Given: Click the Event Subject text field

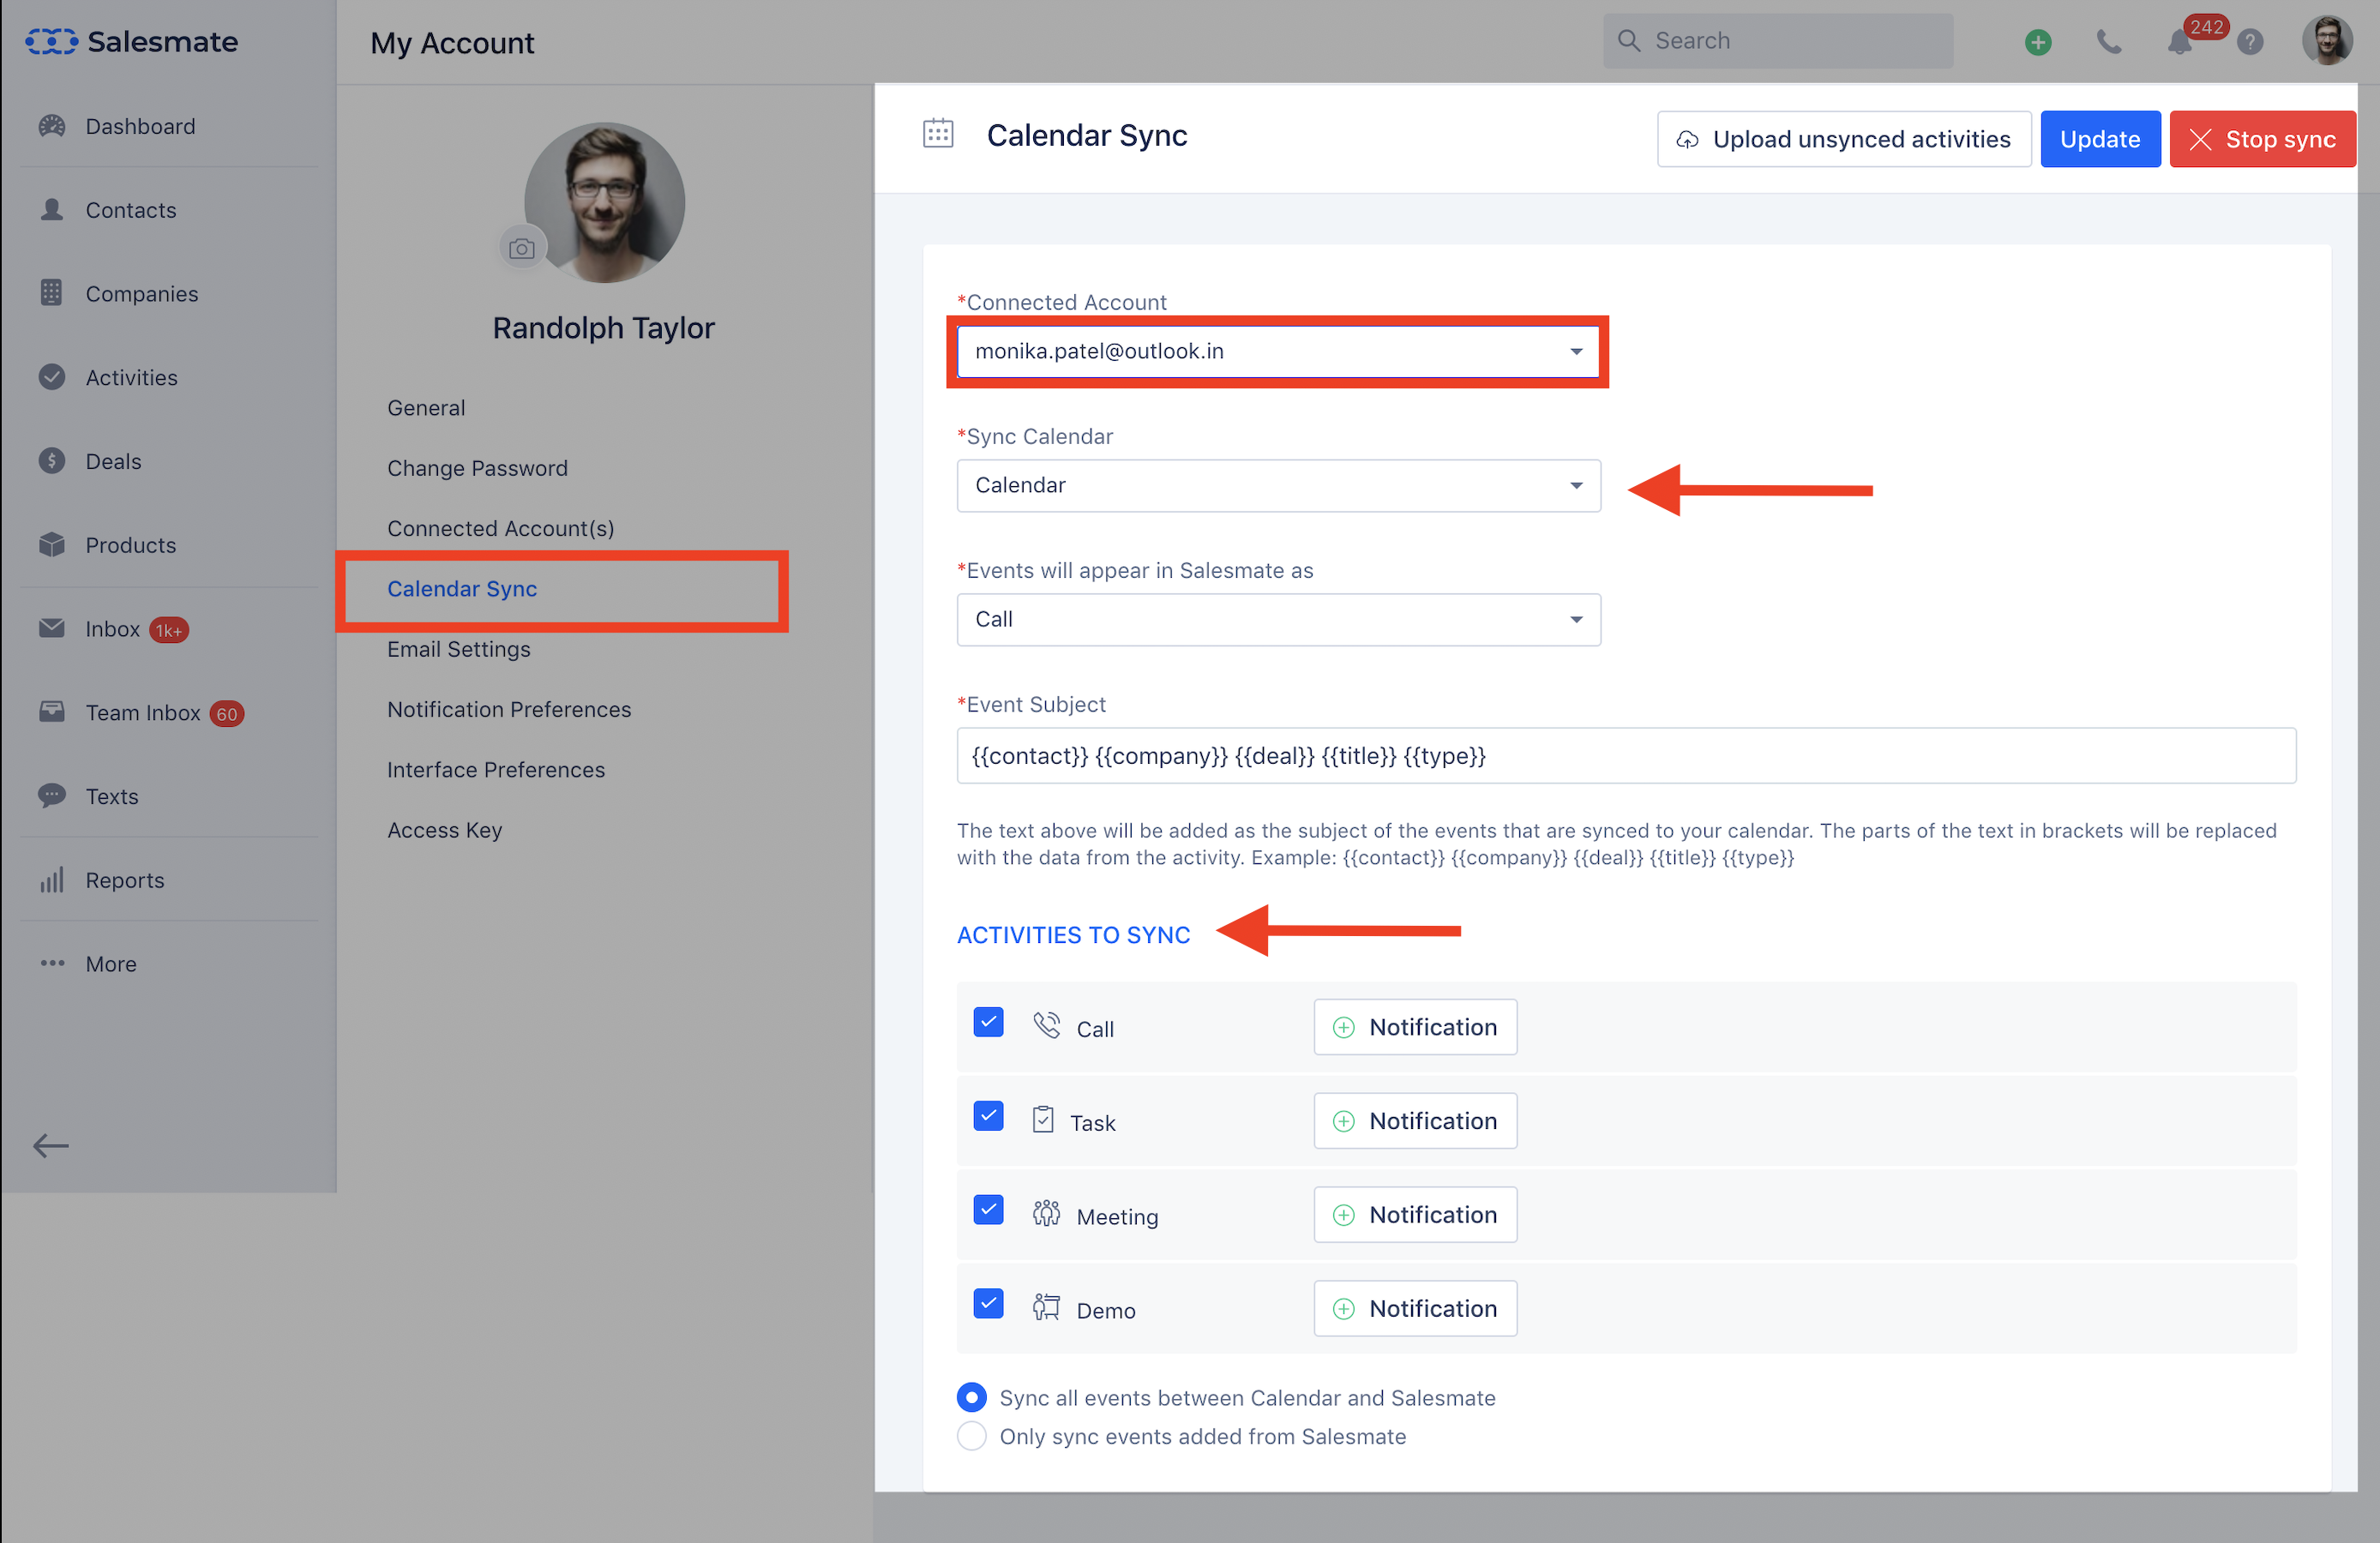Looking at the screenshot, I should [x=1626, y=756].
